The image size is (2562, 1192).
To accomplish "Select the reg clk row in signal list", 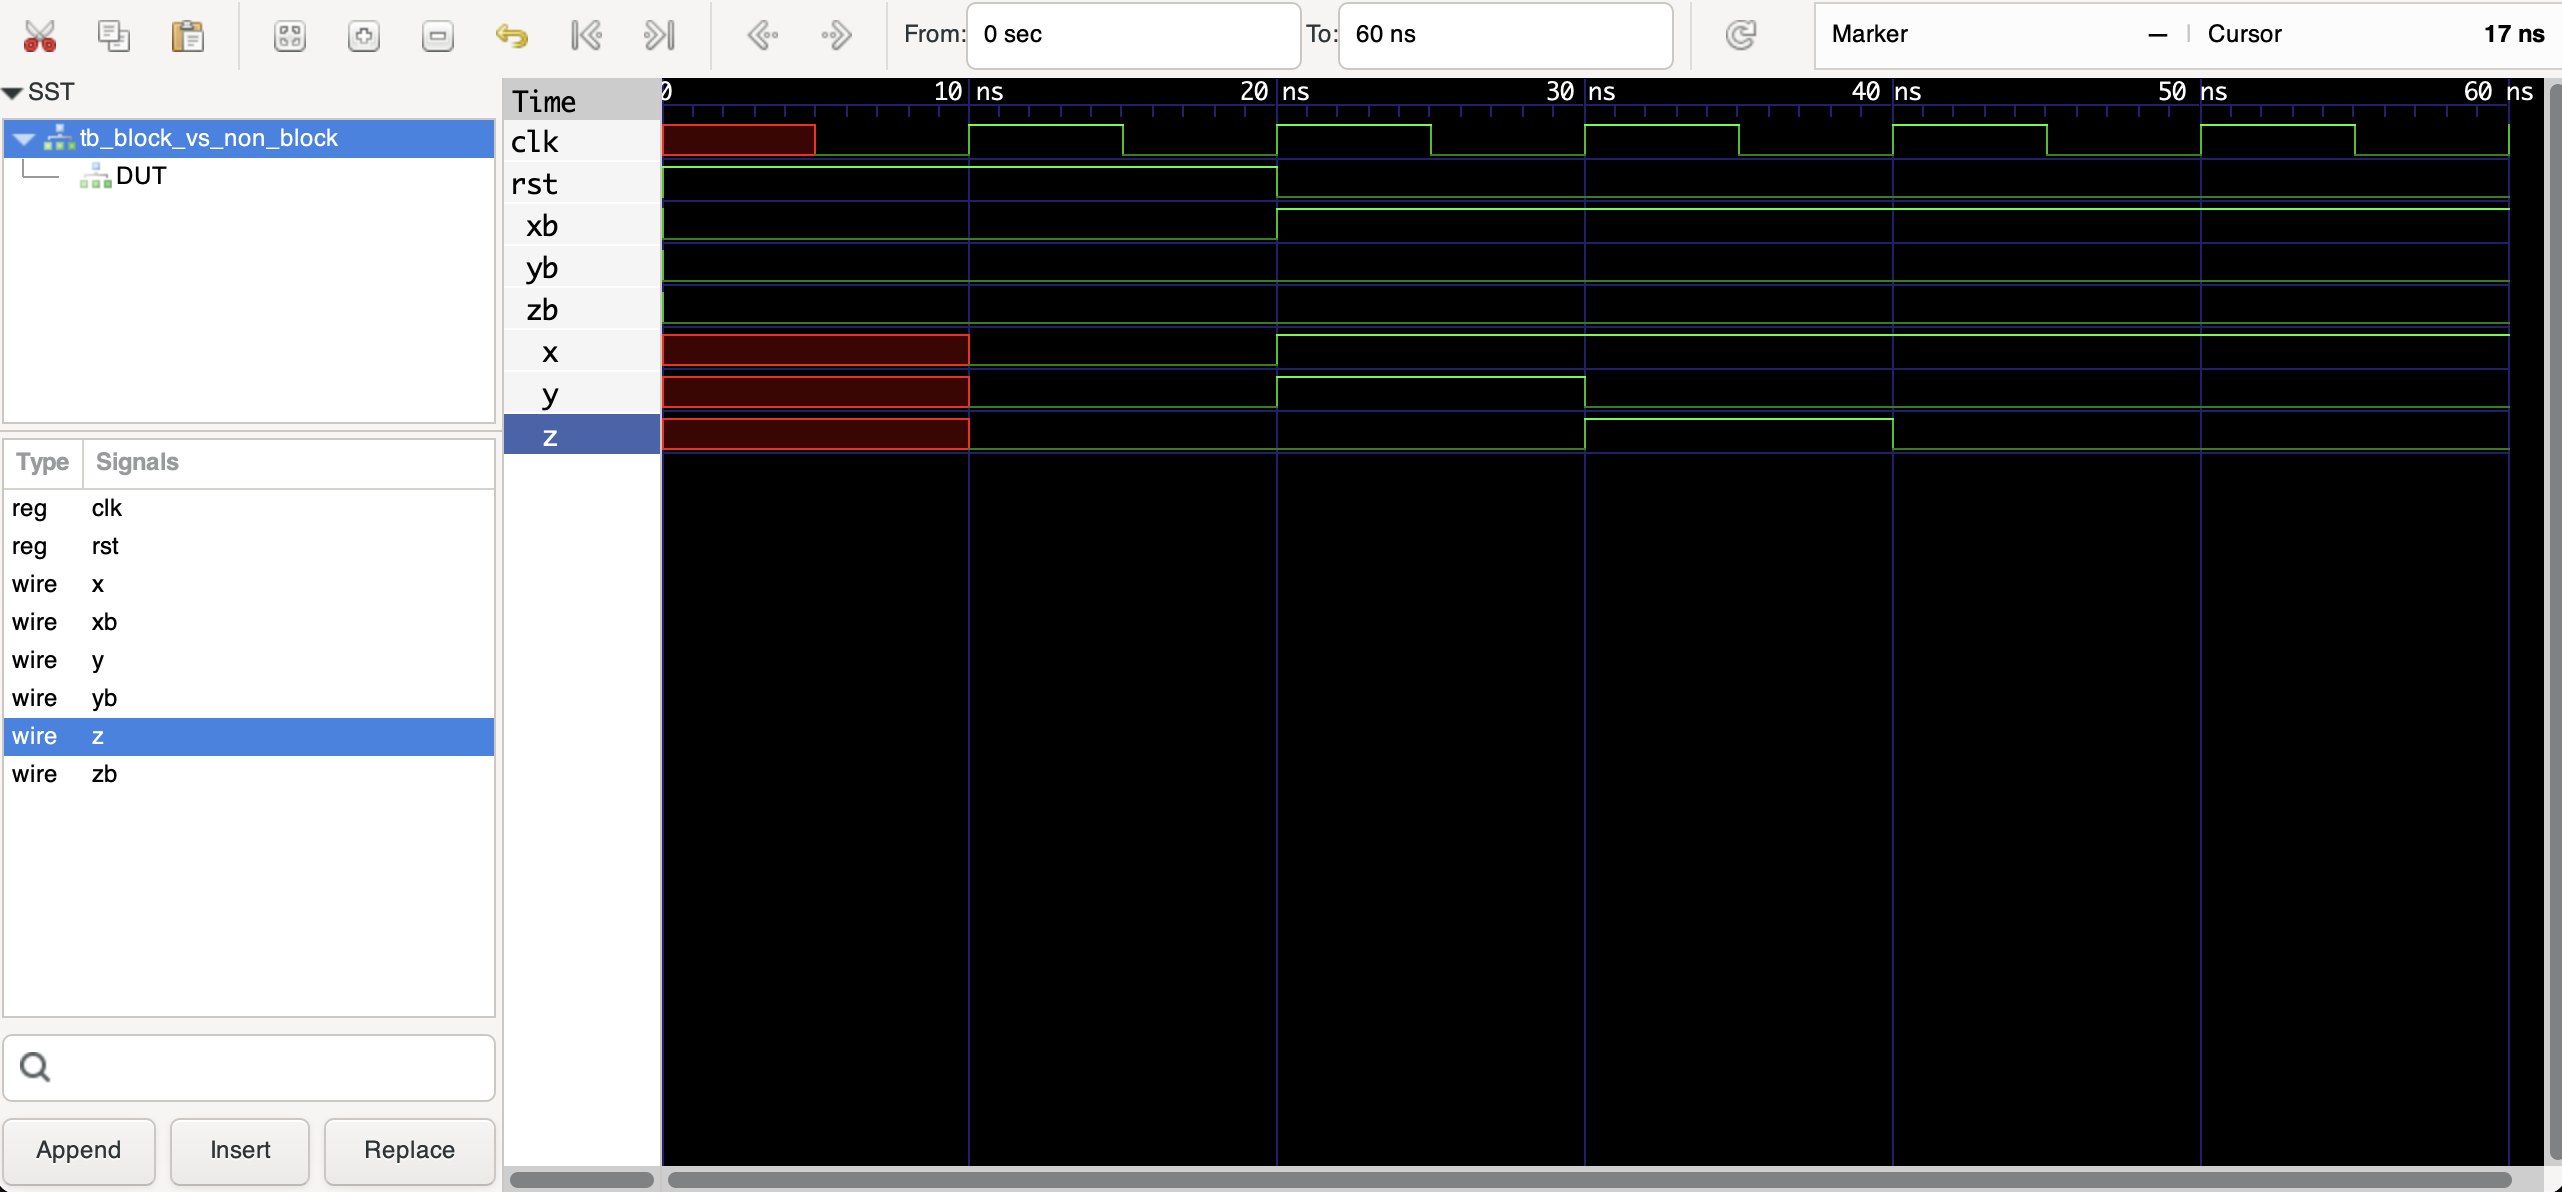I will pos(249,508).
